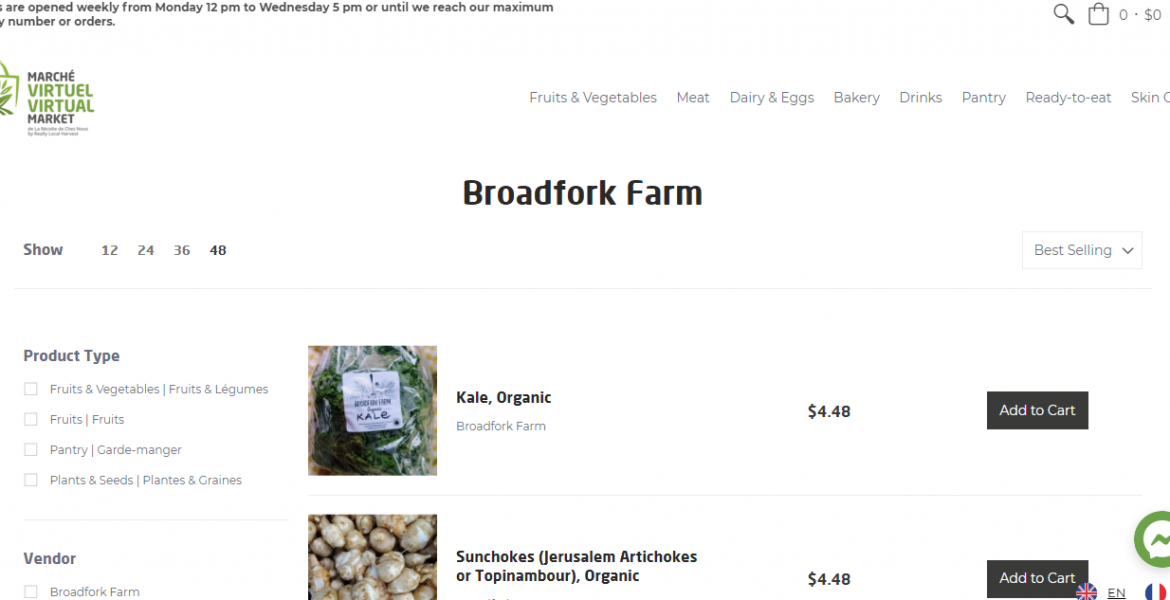Switch to French with the France flag

(1156, 593)
